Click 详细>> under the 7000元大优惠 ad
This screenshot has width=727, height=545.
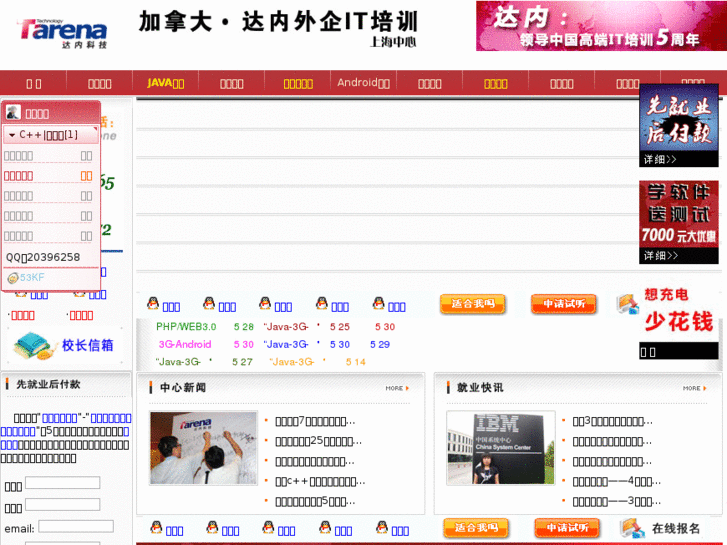point(660,256)
